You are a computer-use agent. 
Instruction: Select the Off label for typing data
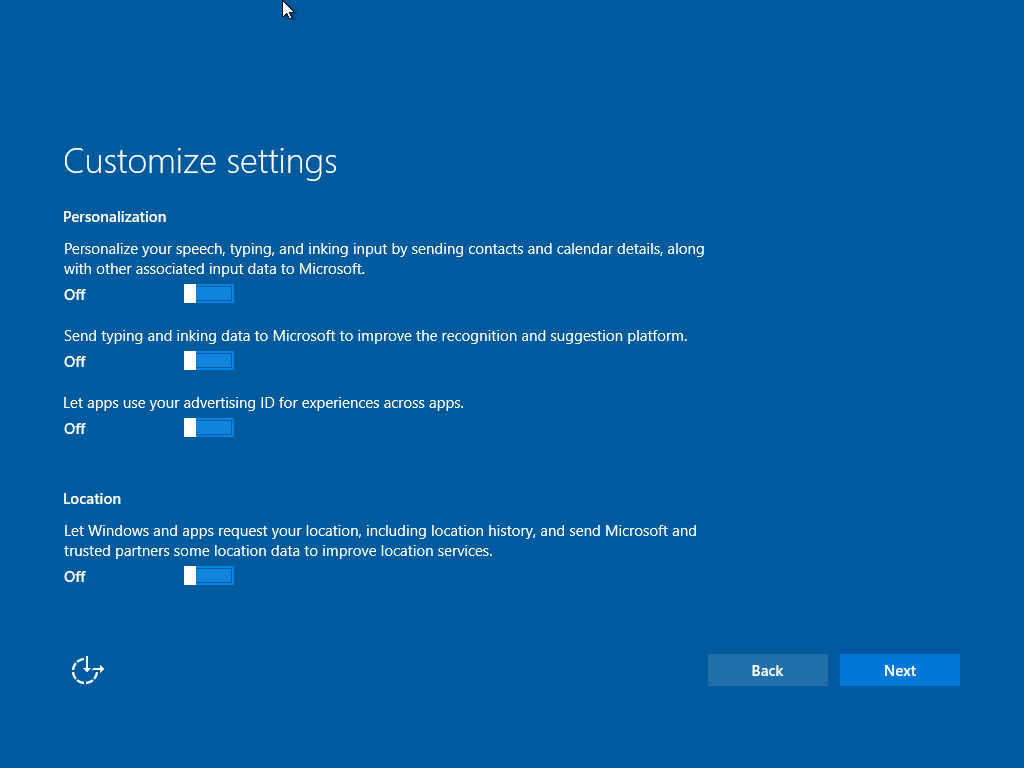click(75, 362)
